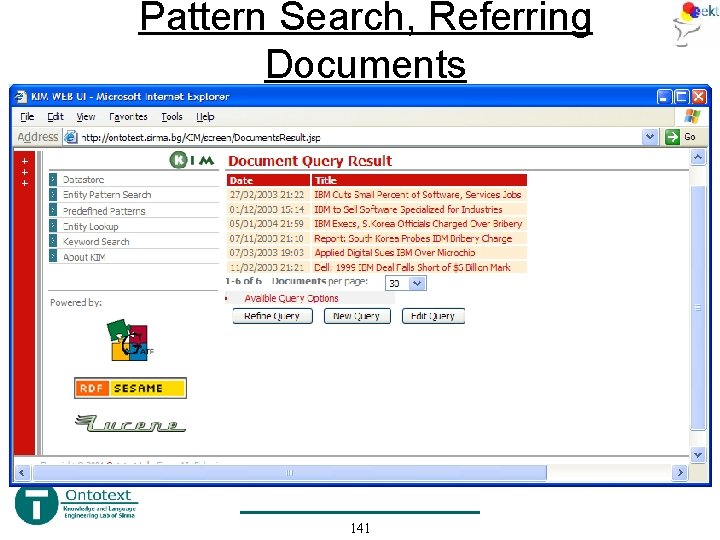Open the address bar history dropdown
Image resolution: width=720 pixels, height=540 pixels.
[649, 137]
